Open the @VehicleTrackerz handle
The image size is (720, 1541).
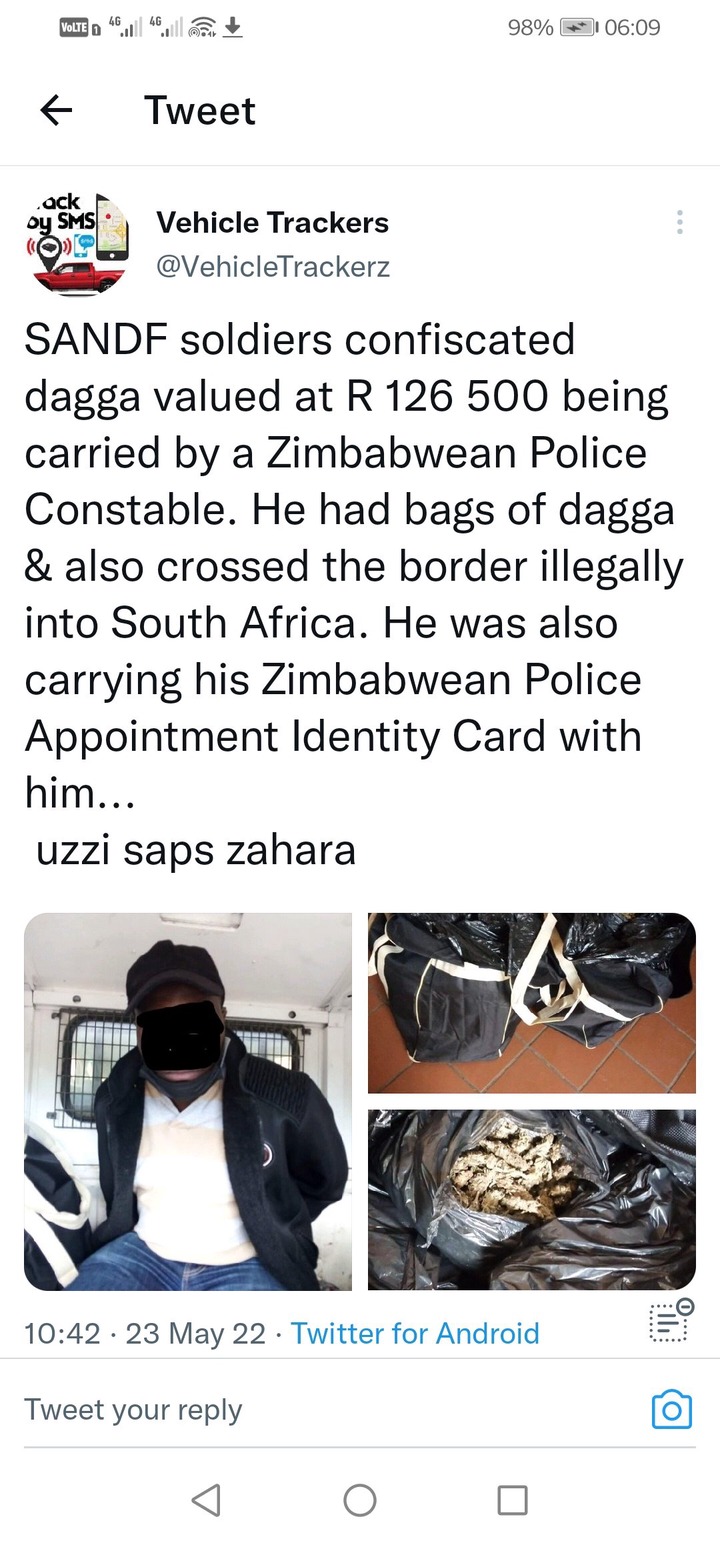click(x=273, y=267)
